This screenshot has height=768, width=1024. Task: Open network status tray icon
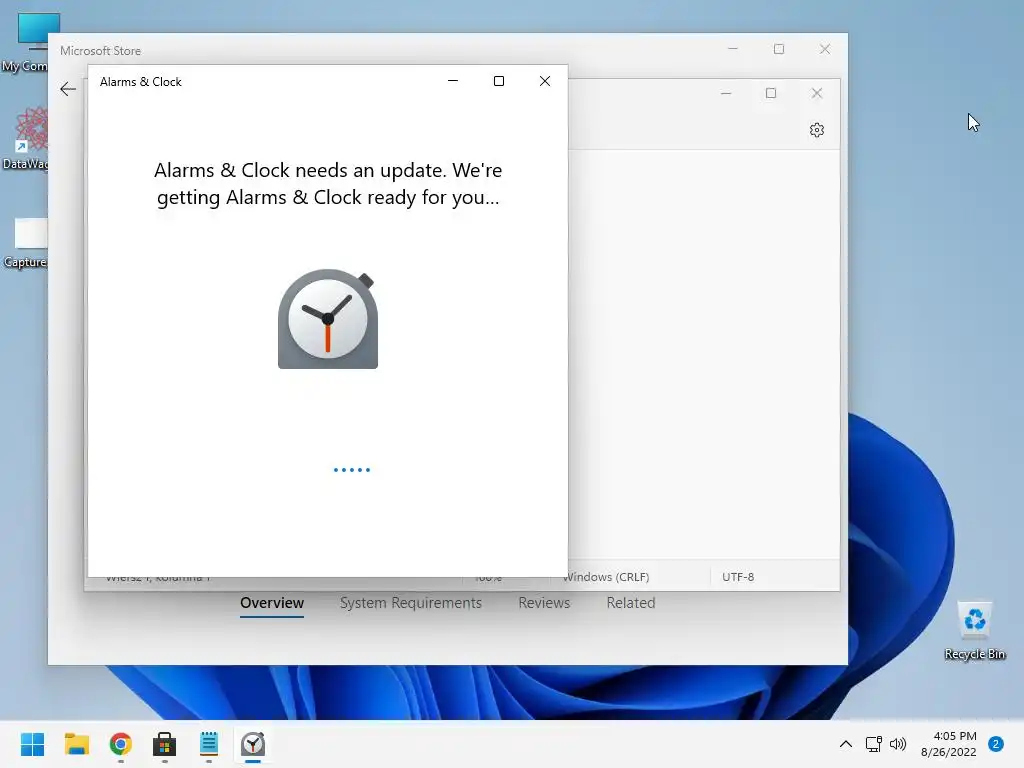click(873, 744)
